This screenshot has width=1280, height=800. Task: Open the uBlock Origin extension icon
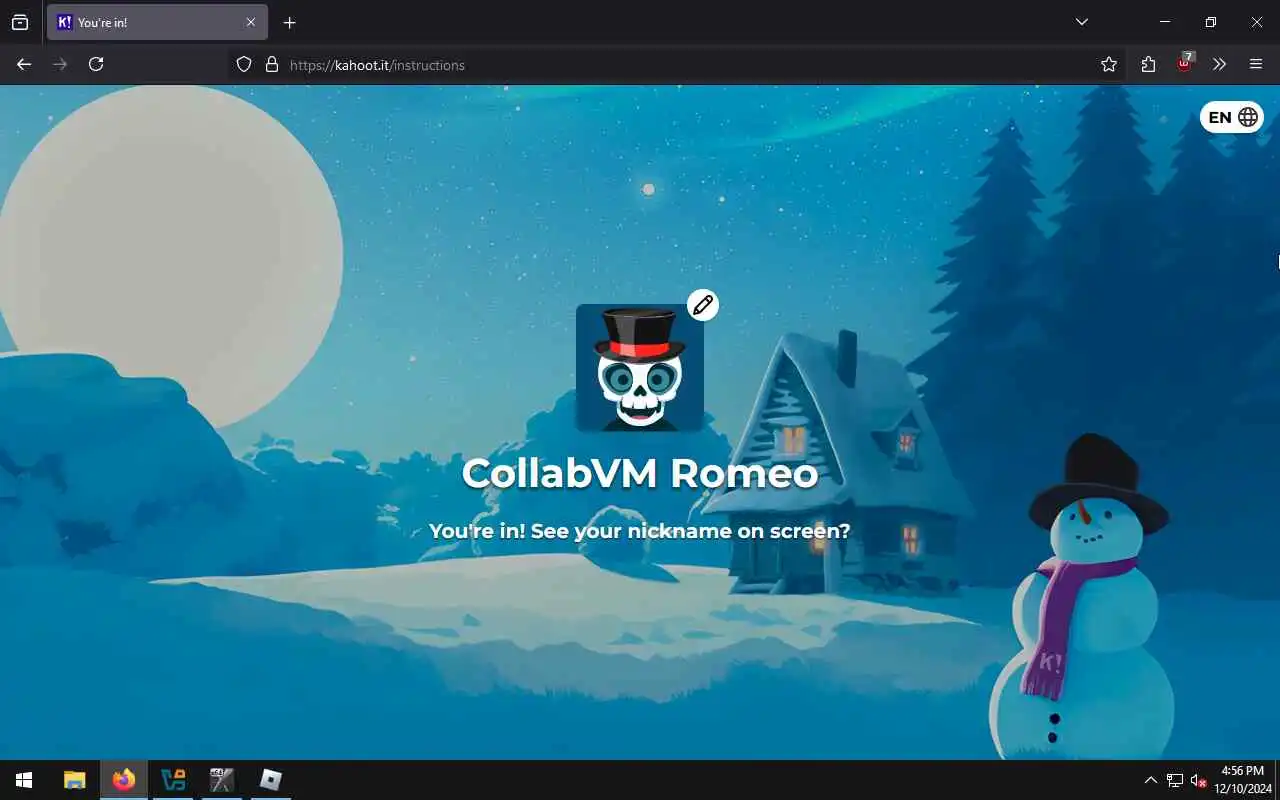pos(1185,63)
